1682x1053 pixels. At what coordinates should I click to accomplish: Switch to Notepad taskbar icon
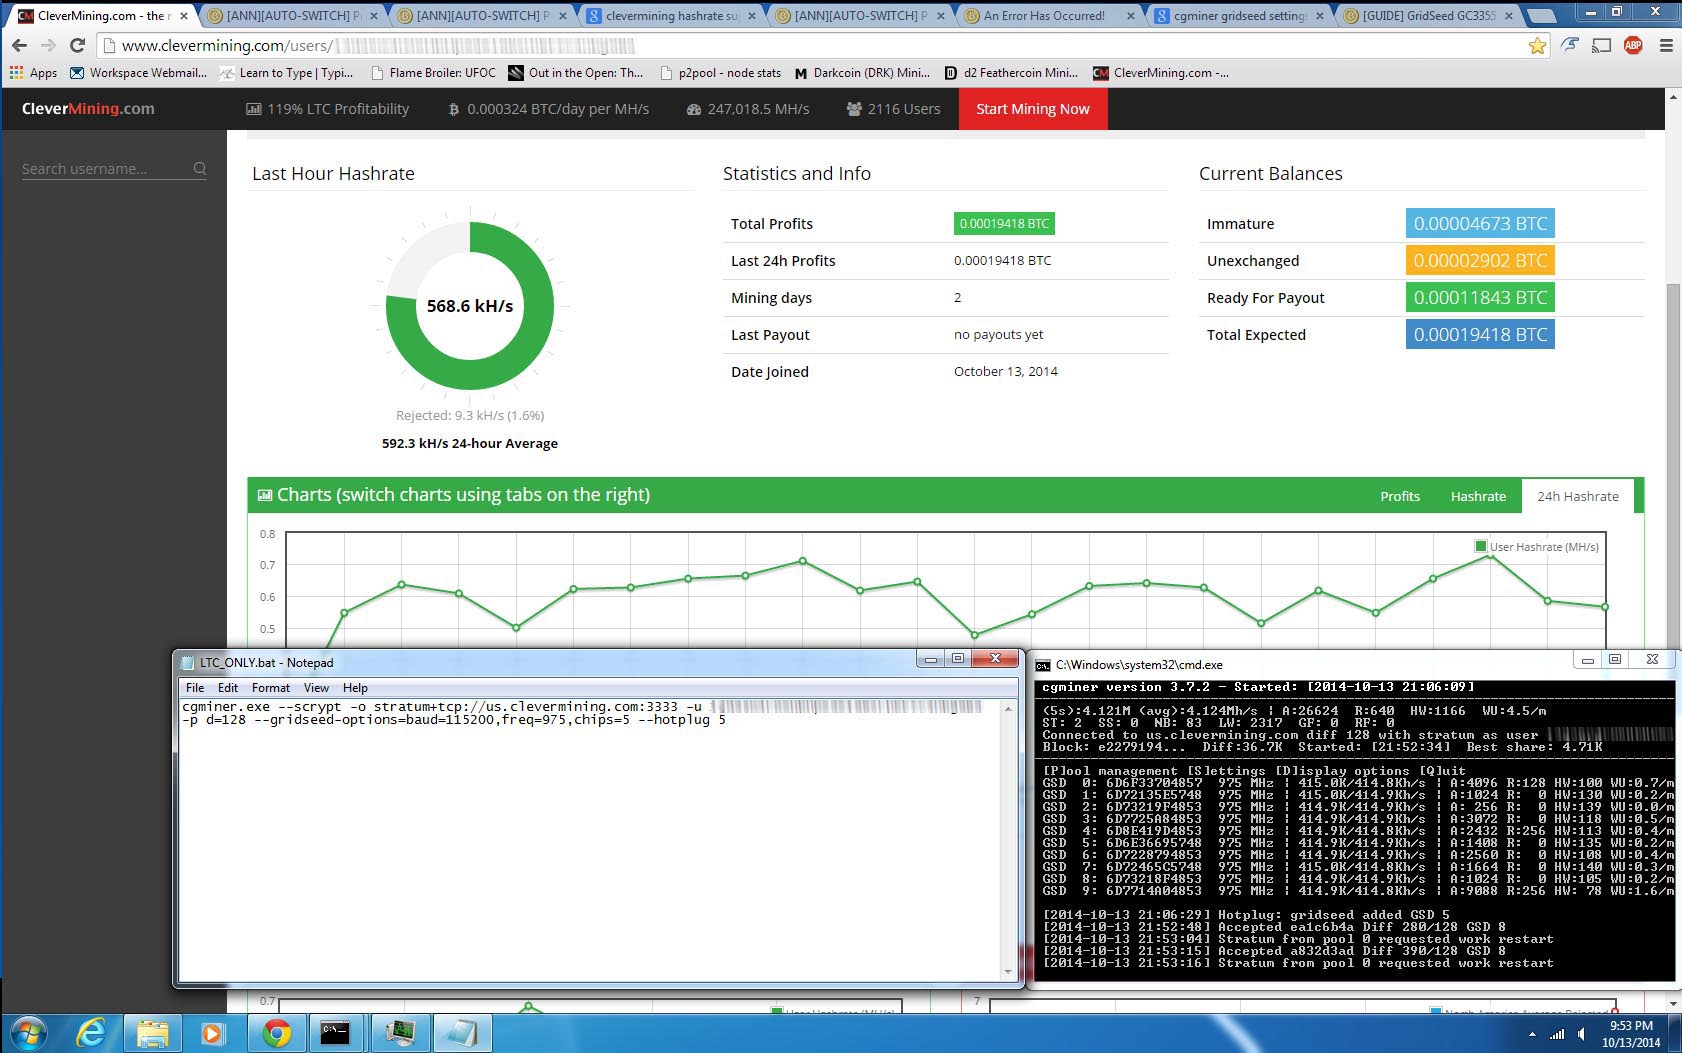click(x=462, y=1032)
